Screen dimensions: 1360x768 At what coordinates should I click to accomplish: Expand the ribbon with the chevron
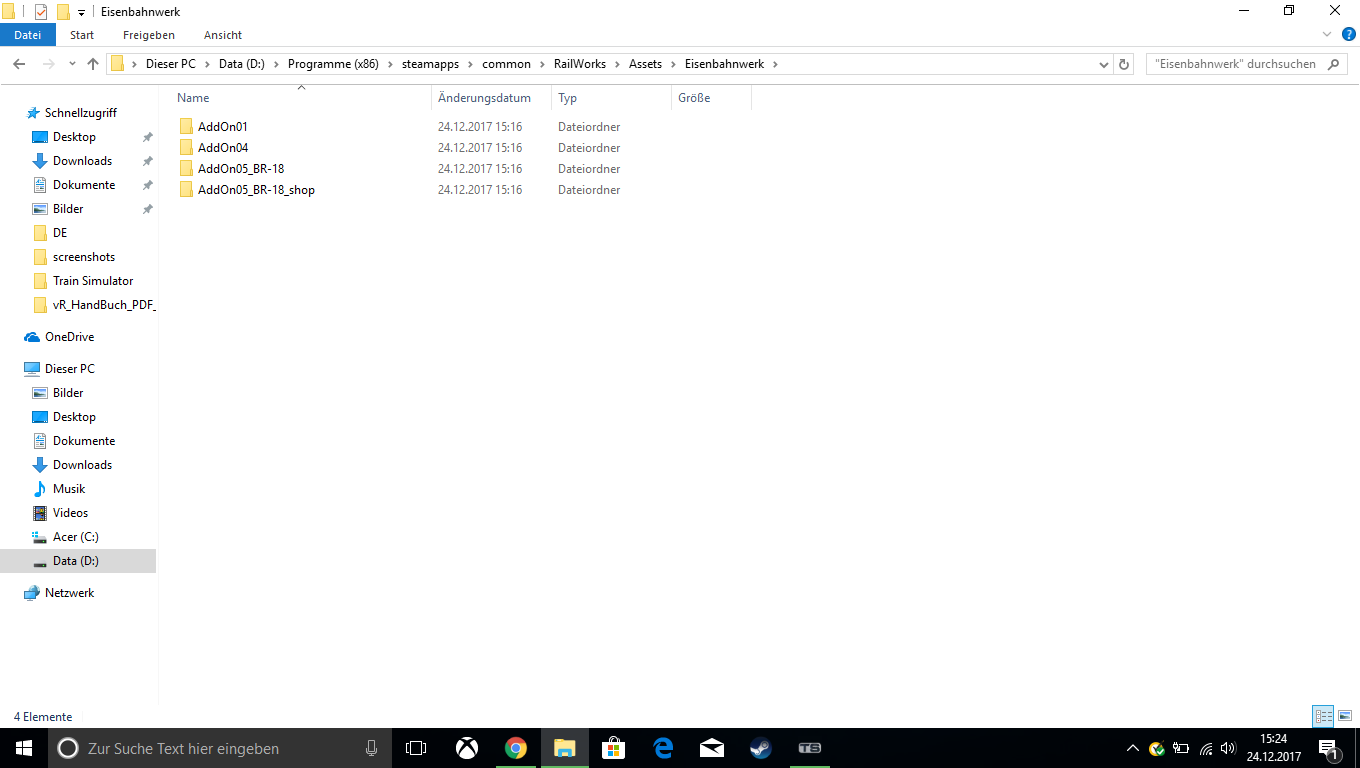coord(1328,34)
